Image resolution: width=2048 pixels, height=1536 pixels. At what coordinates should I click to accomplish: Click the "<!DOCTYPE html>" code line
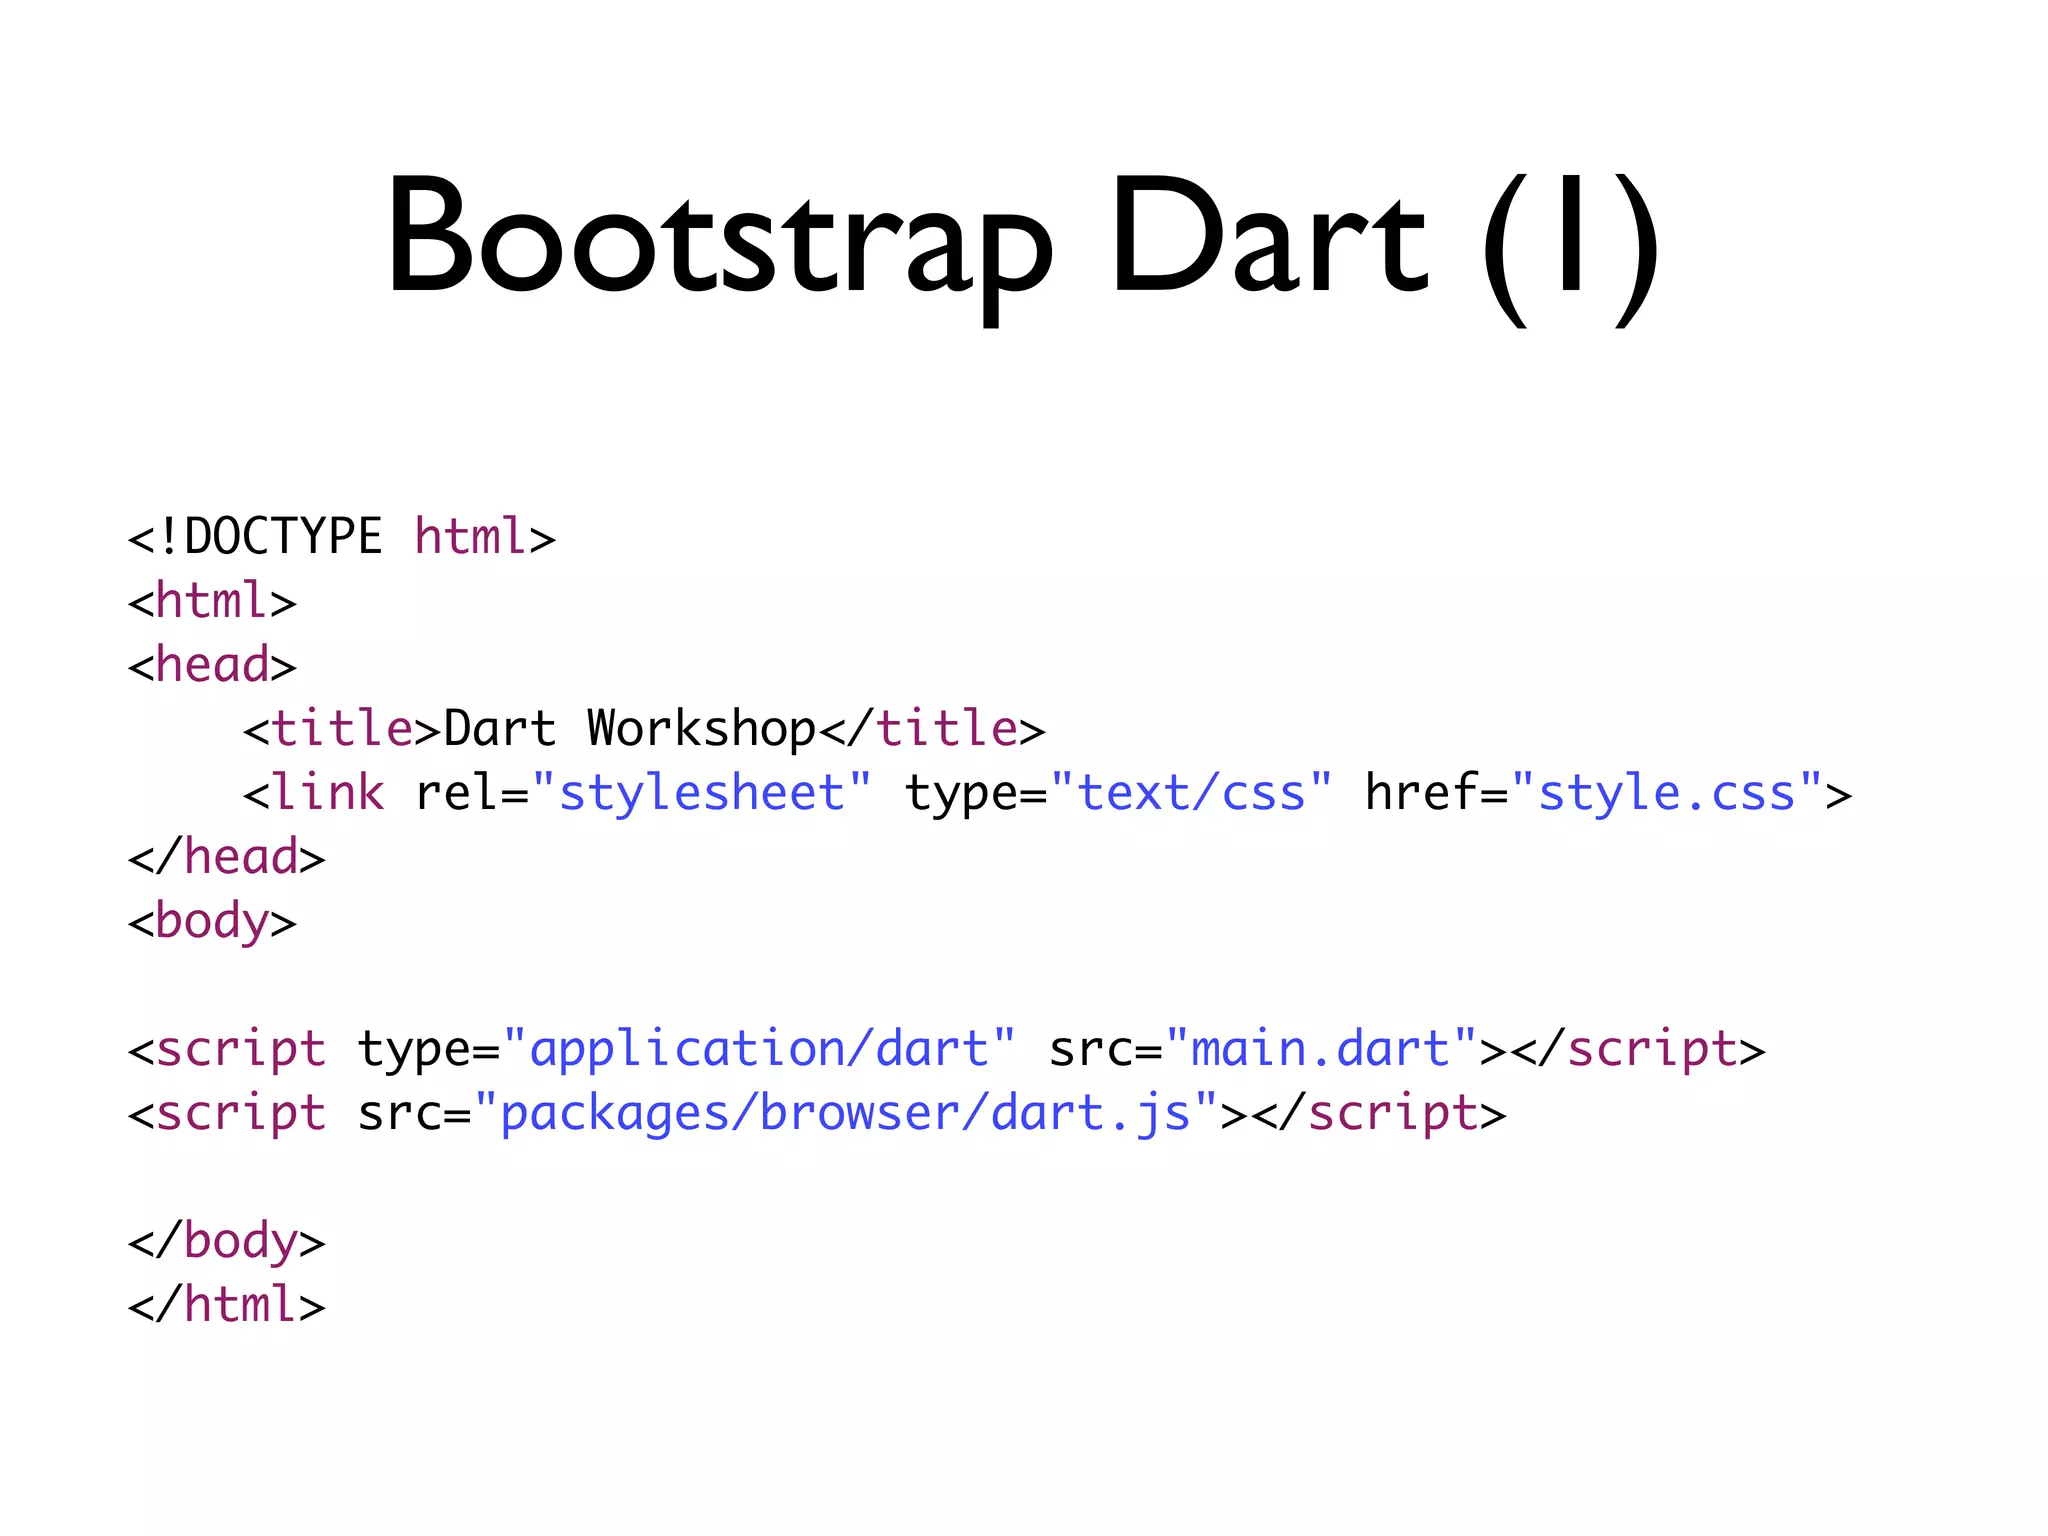(341, 537)
